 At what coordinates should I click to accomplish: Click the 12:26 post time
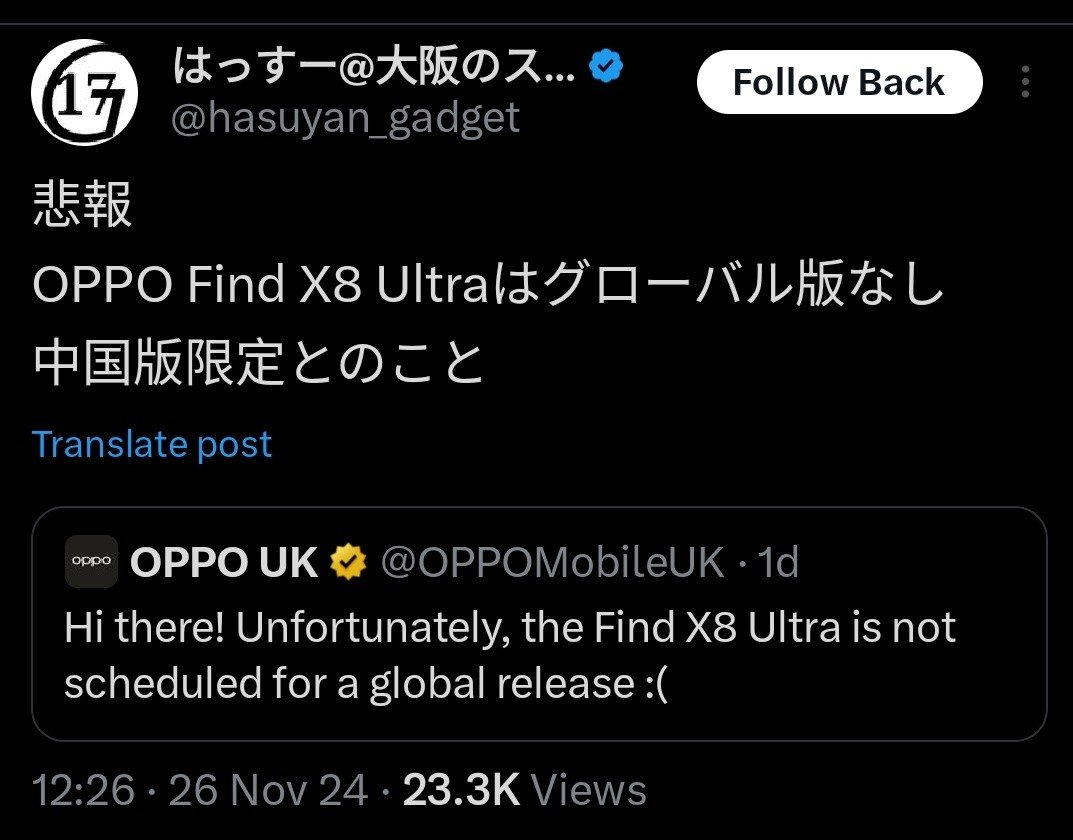(83, 790)
